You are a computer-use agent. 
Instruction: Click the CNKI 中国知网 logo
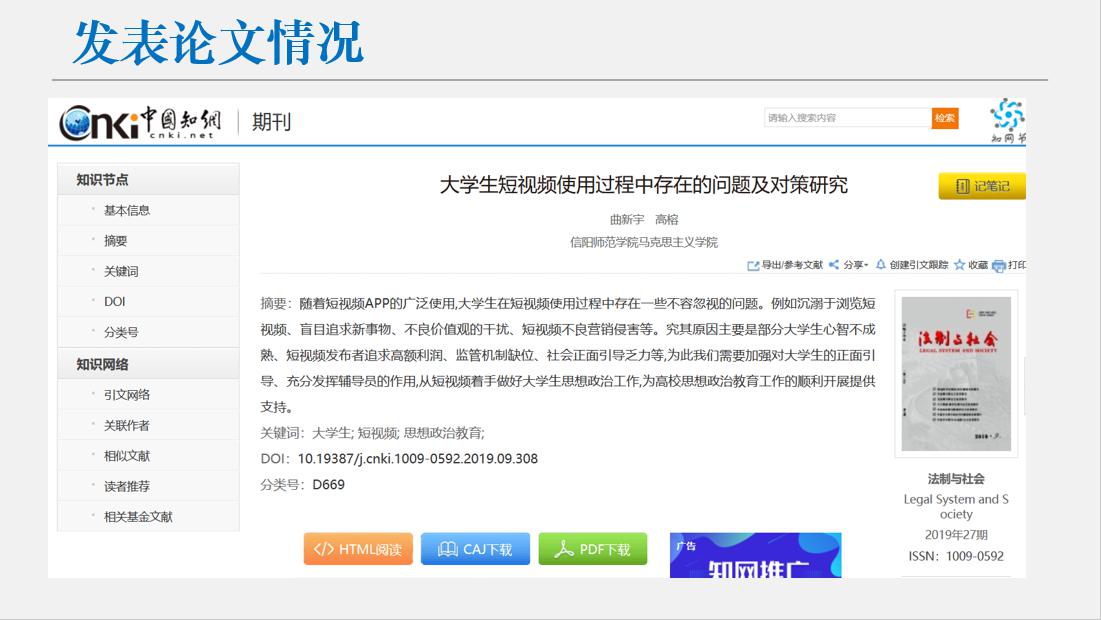tap(140, 122)
